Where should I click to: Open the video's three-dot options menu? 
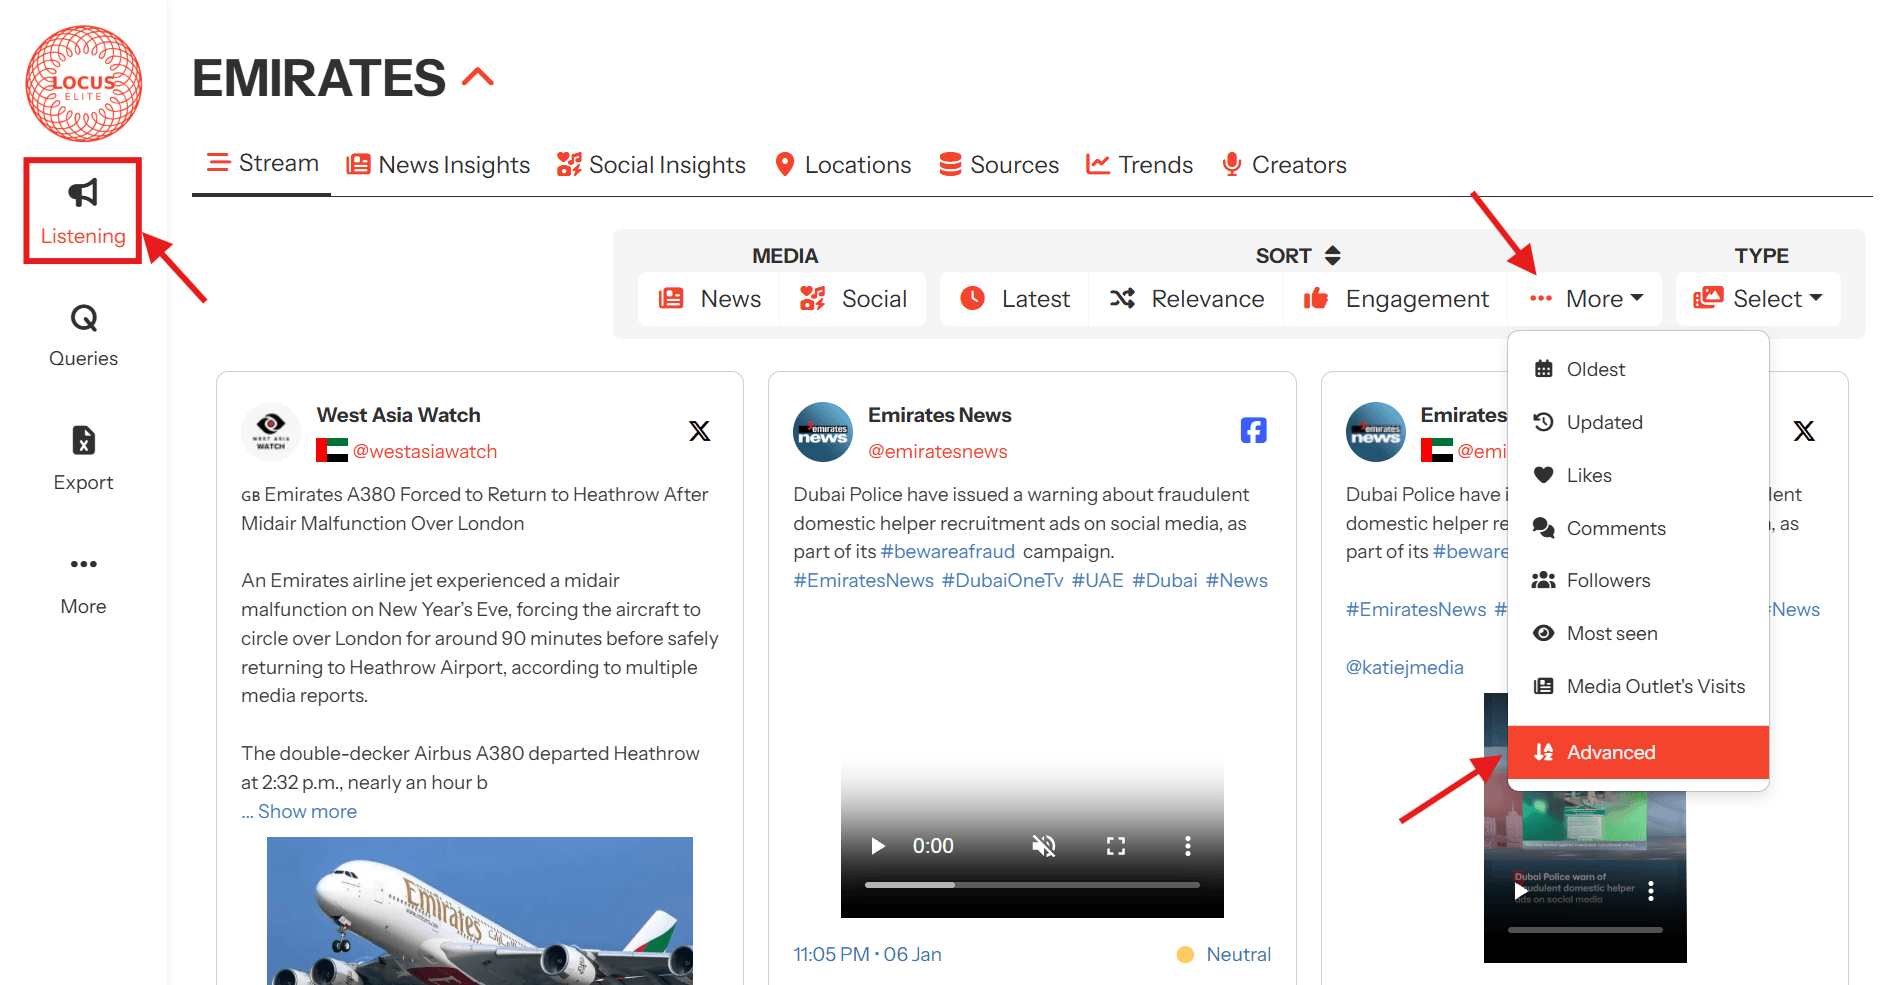point(1187,847)
